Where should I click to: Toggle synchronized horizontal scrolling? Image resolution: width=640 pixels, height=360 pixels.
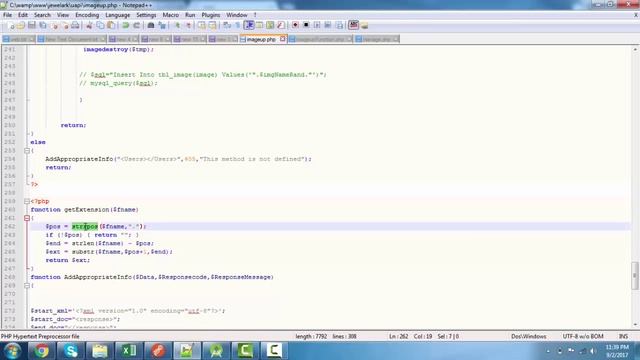coord(213,25)
